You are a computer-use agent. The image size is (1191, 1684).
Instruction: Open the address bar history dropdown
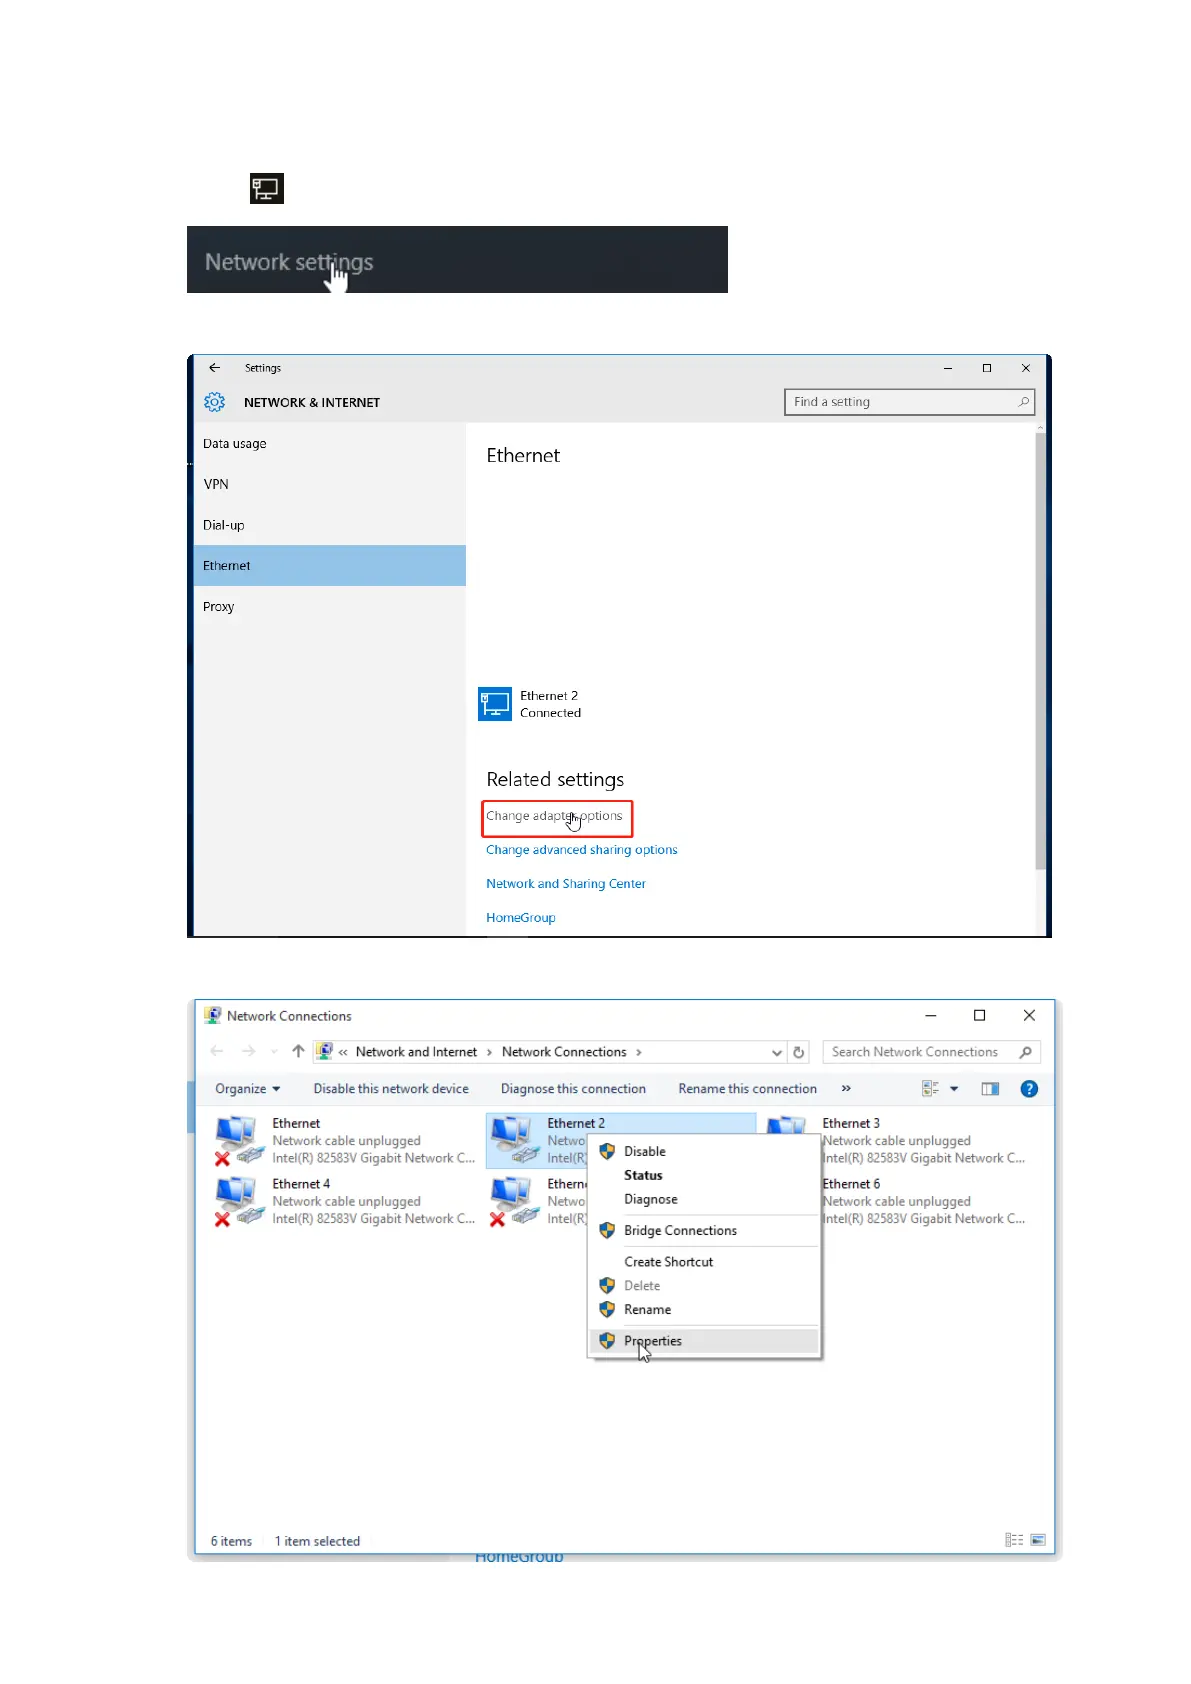pyautogui.click(x=777, y=1052)
